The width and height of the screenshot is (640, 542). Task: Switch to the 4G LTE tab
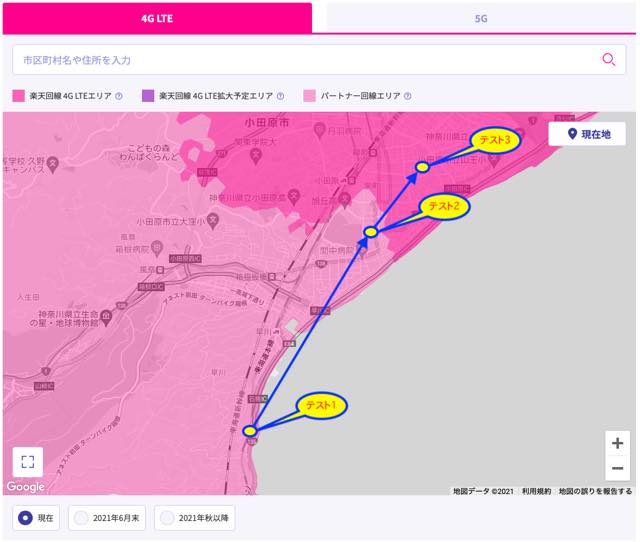(157, 18)
